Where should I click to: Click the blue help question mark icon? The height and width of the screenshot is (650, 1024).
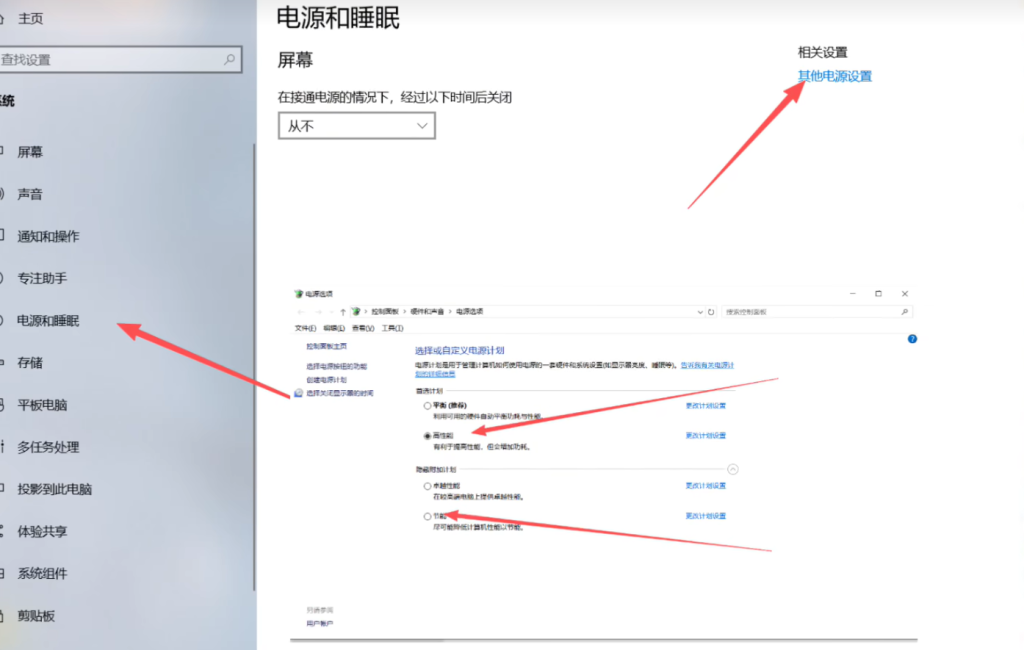coord(912,339)
